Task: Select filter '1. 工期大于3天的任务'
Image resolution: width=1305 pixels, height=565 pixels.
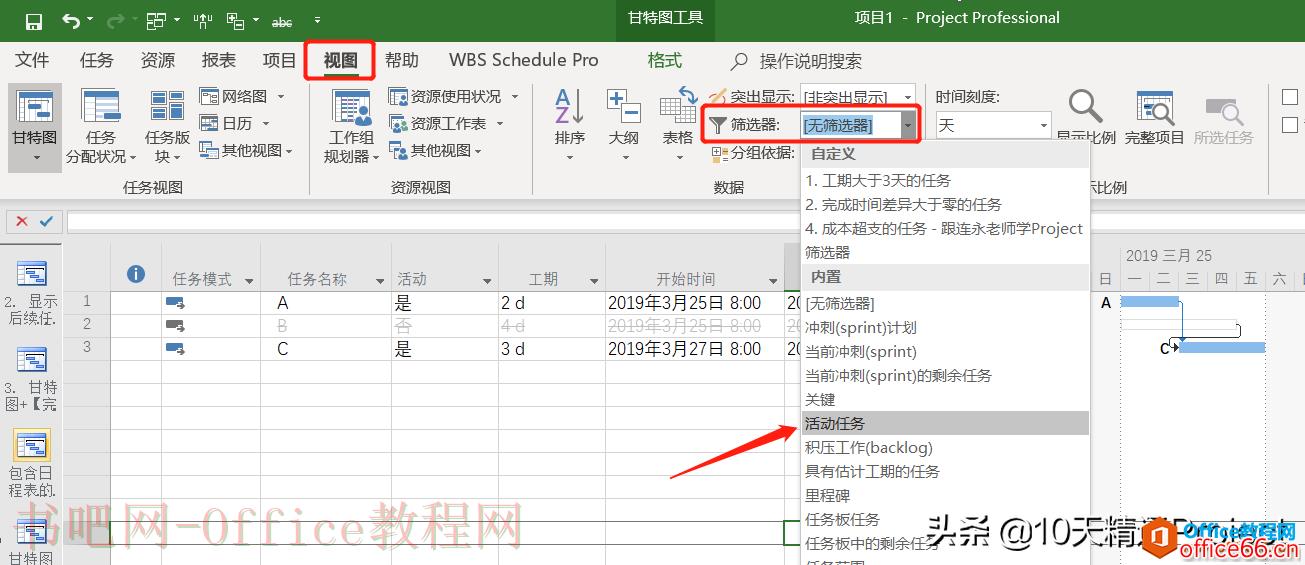Action: (x=945, y=181)
